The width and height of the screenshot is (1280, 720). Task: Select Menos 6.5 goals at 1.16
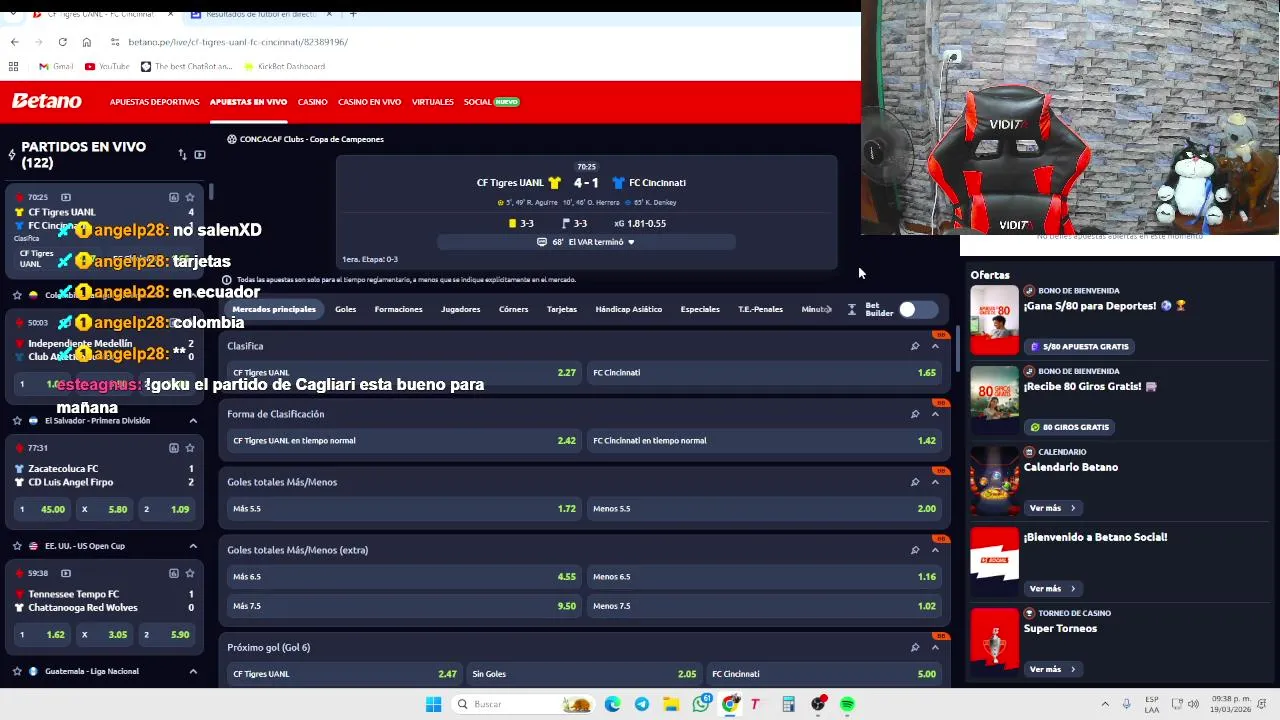tap(764, 577)
